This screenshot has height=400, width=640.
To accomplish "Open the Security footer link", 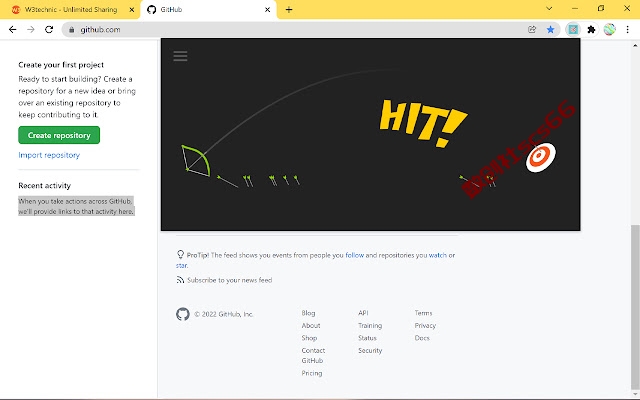I will (x=370, y=350).
